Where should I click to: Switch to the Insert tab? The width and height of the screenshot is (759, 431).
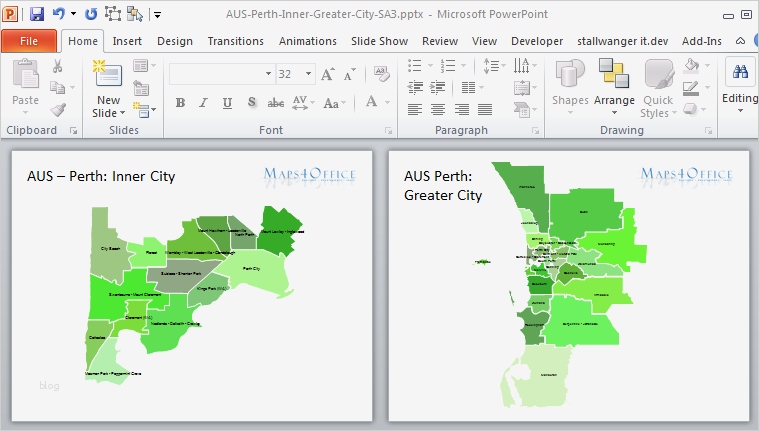coord(127,41)
